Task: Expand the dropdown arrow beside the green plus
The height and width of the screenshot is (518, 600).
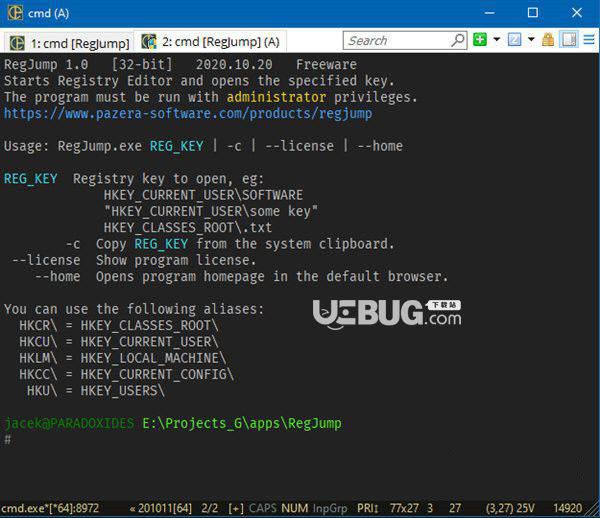Action: [x=497, y=39]
